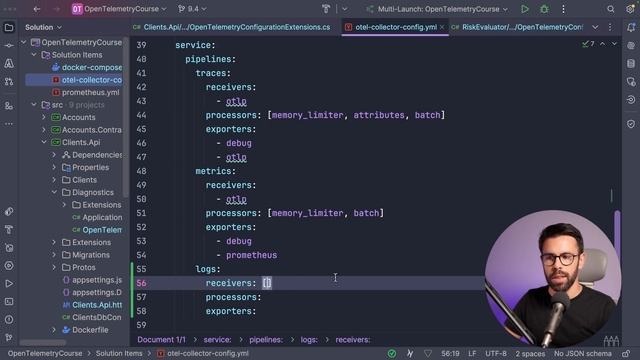The height and width of the screenshot is (360, 640).
Task: Run the Multi-Launch configuration
Action: coord(525,9)
